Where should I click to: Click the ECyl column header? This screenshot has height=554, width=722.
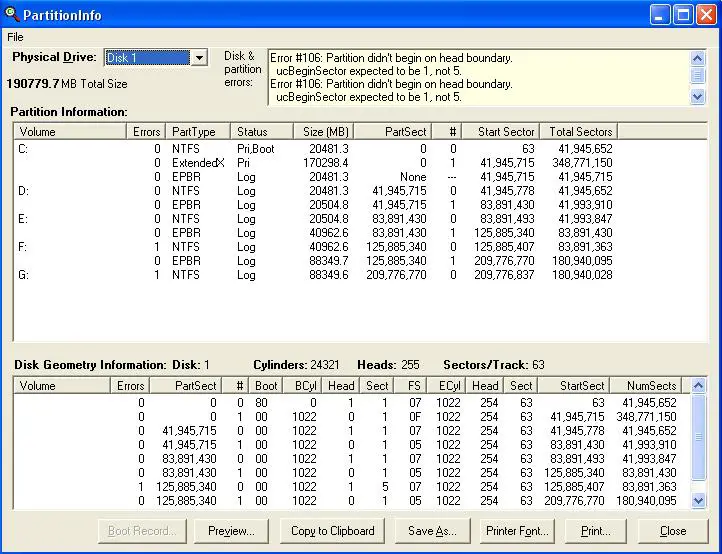click(x=446, y=385)
